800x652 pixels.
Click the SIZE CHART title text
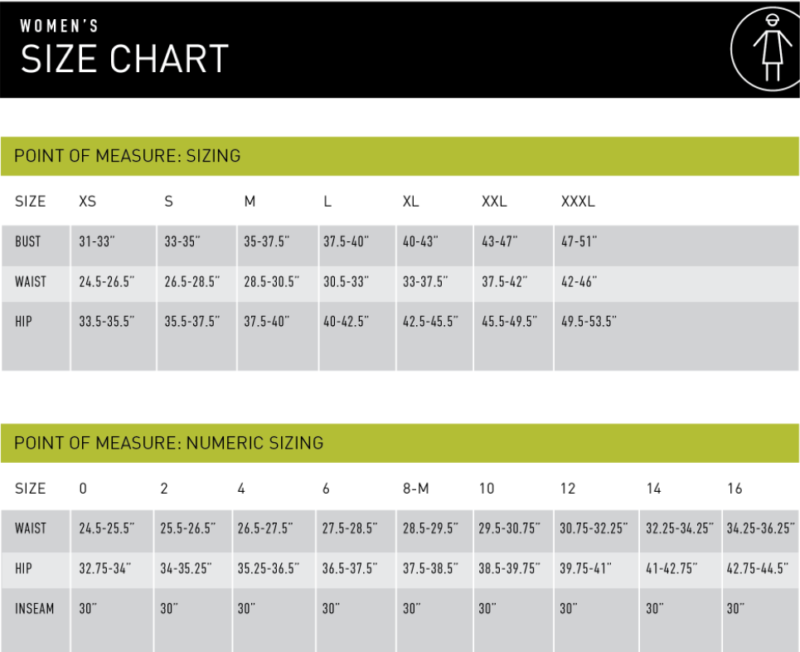pyautogui.click(x=124, y=59)
